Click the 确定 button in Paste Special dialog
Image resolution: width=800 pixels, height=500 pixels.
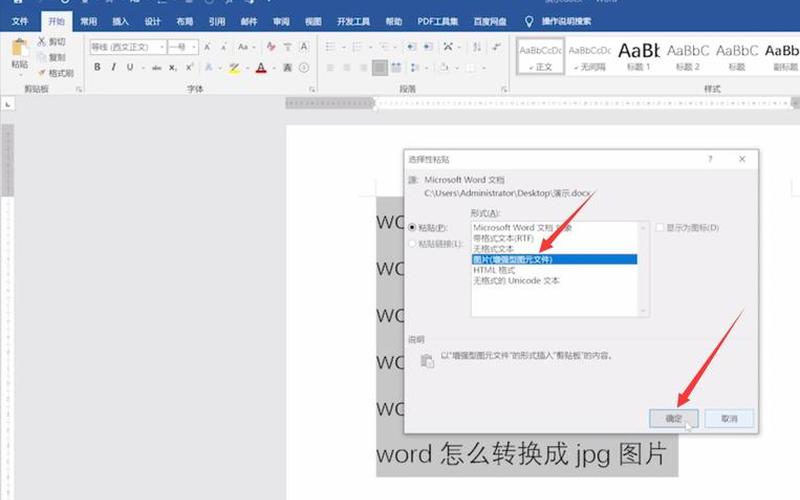pos(673,418)
